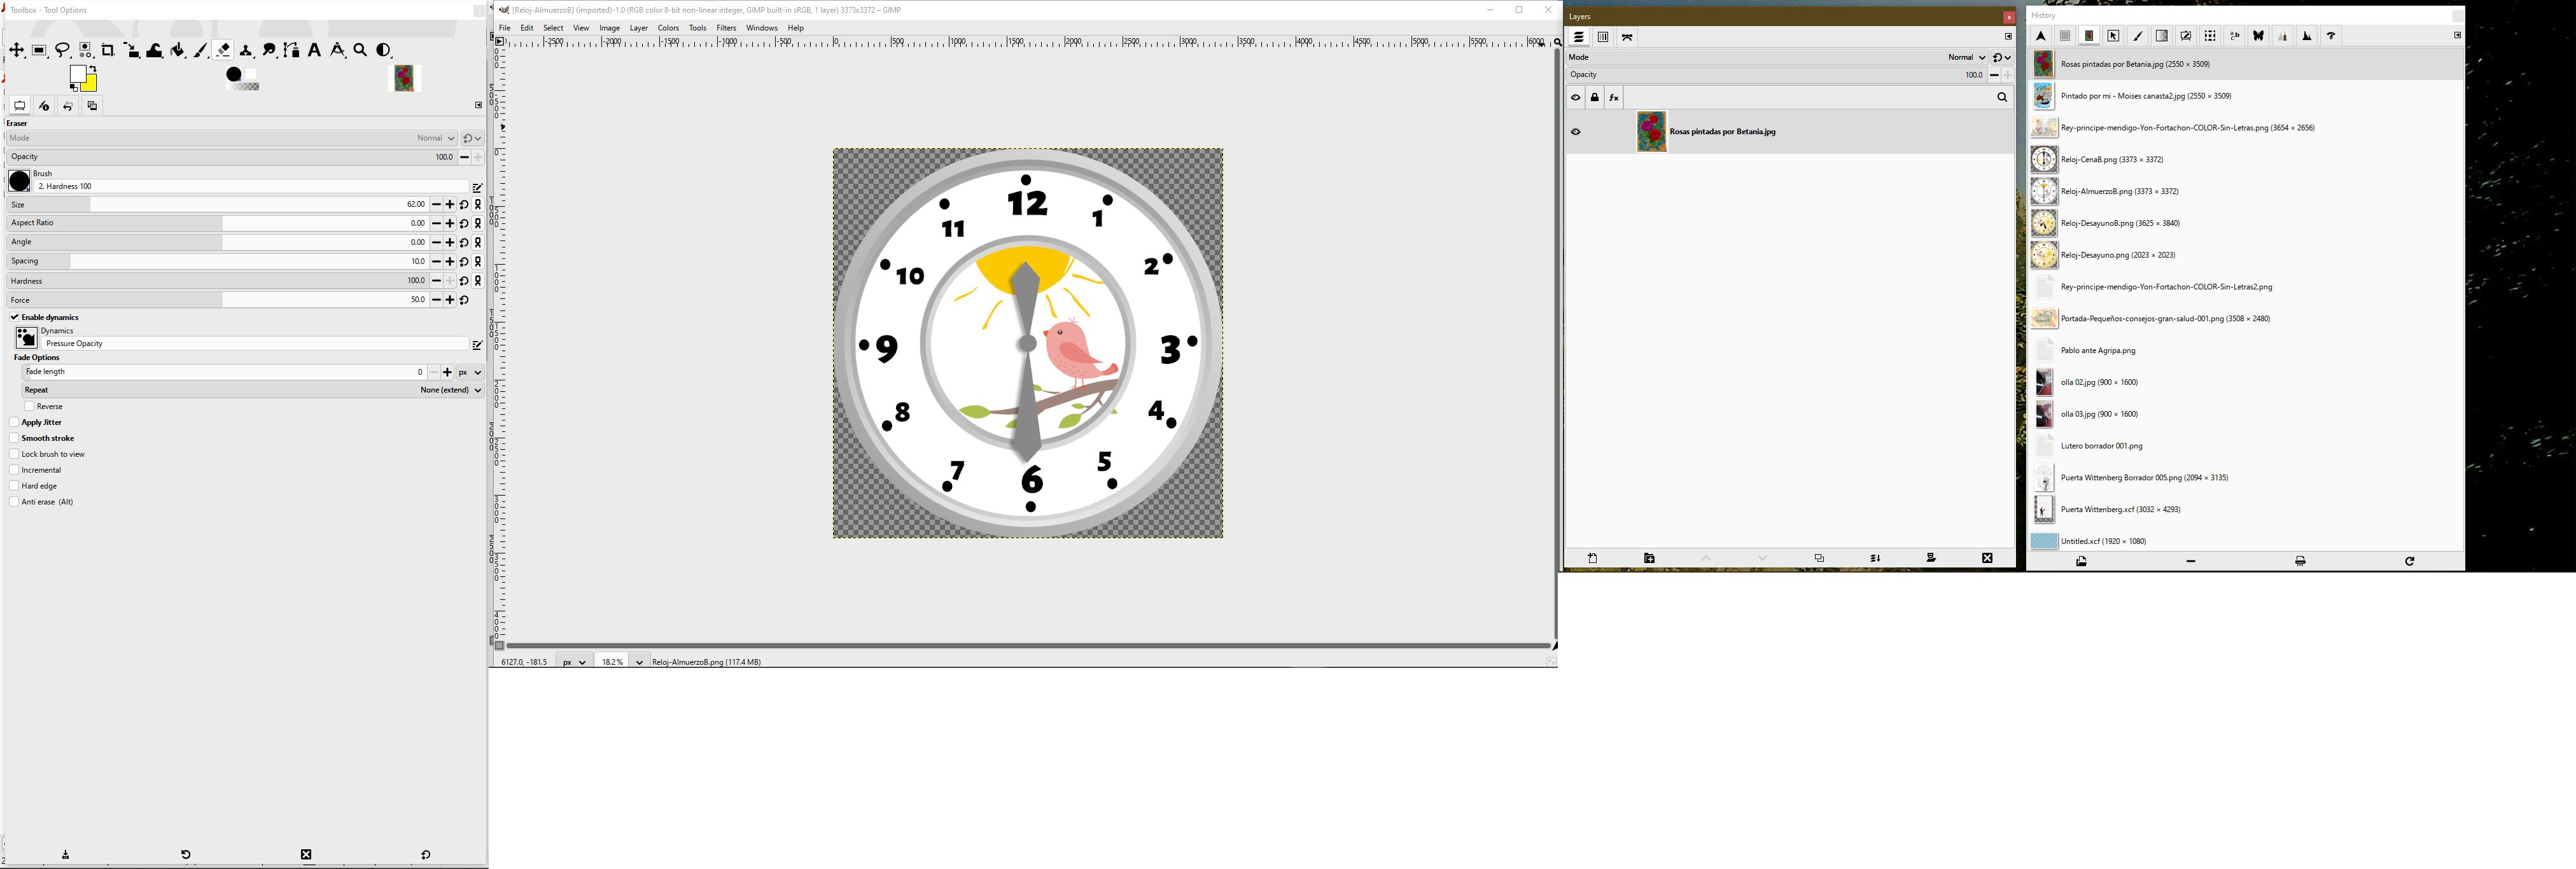
Task: Expand the Repeat None (extend) dropdown
Action: click(x=450, y=390)
